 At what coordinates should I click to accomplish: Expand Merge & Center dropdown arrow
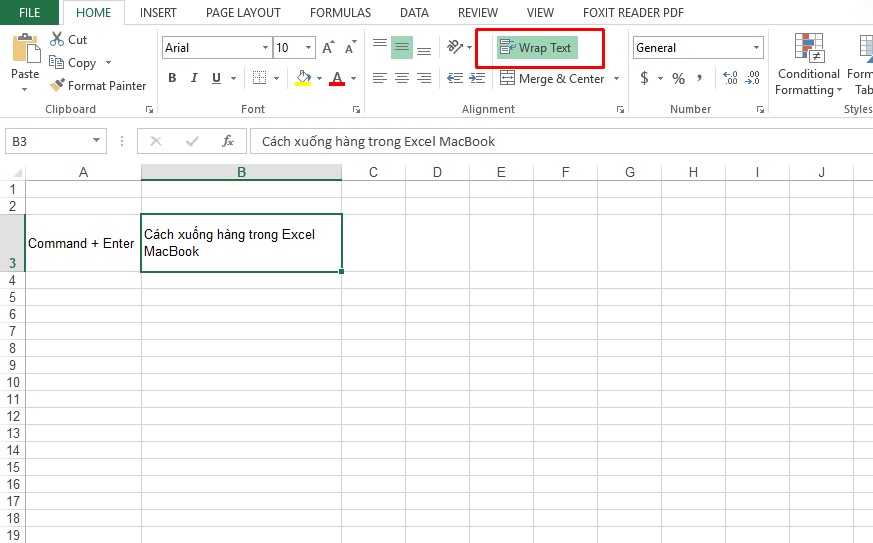(616, 79)
